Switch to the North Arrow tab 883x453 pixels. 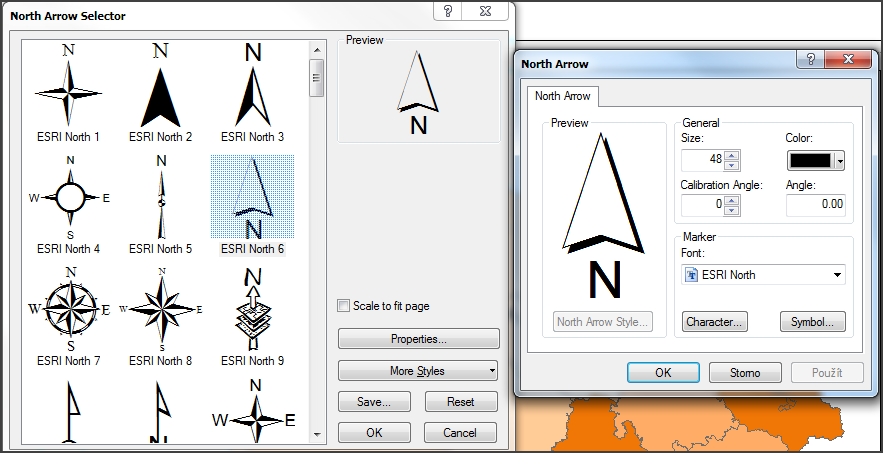tap(563, 96)
